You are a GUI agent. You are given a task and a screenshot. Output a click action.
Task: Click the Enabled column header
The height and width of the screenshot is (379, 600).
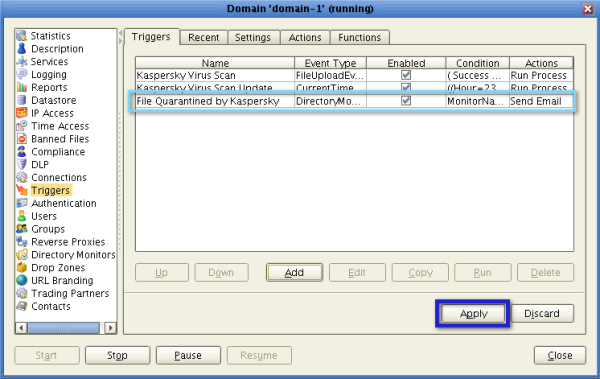click(406, 63)
